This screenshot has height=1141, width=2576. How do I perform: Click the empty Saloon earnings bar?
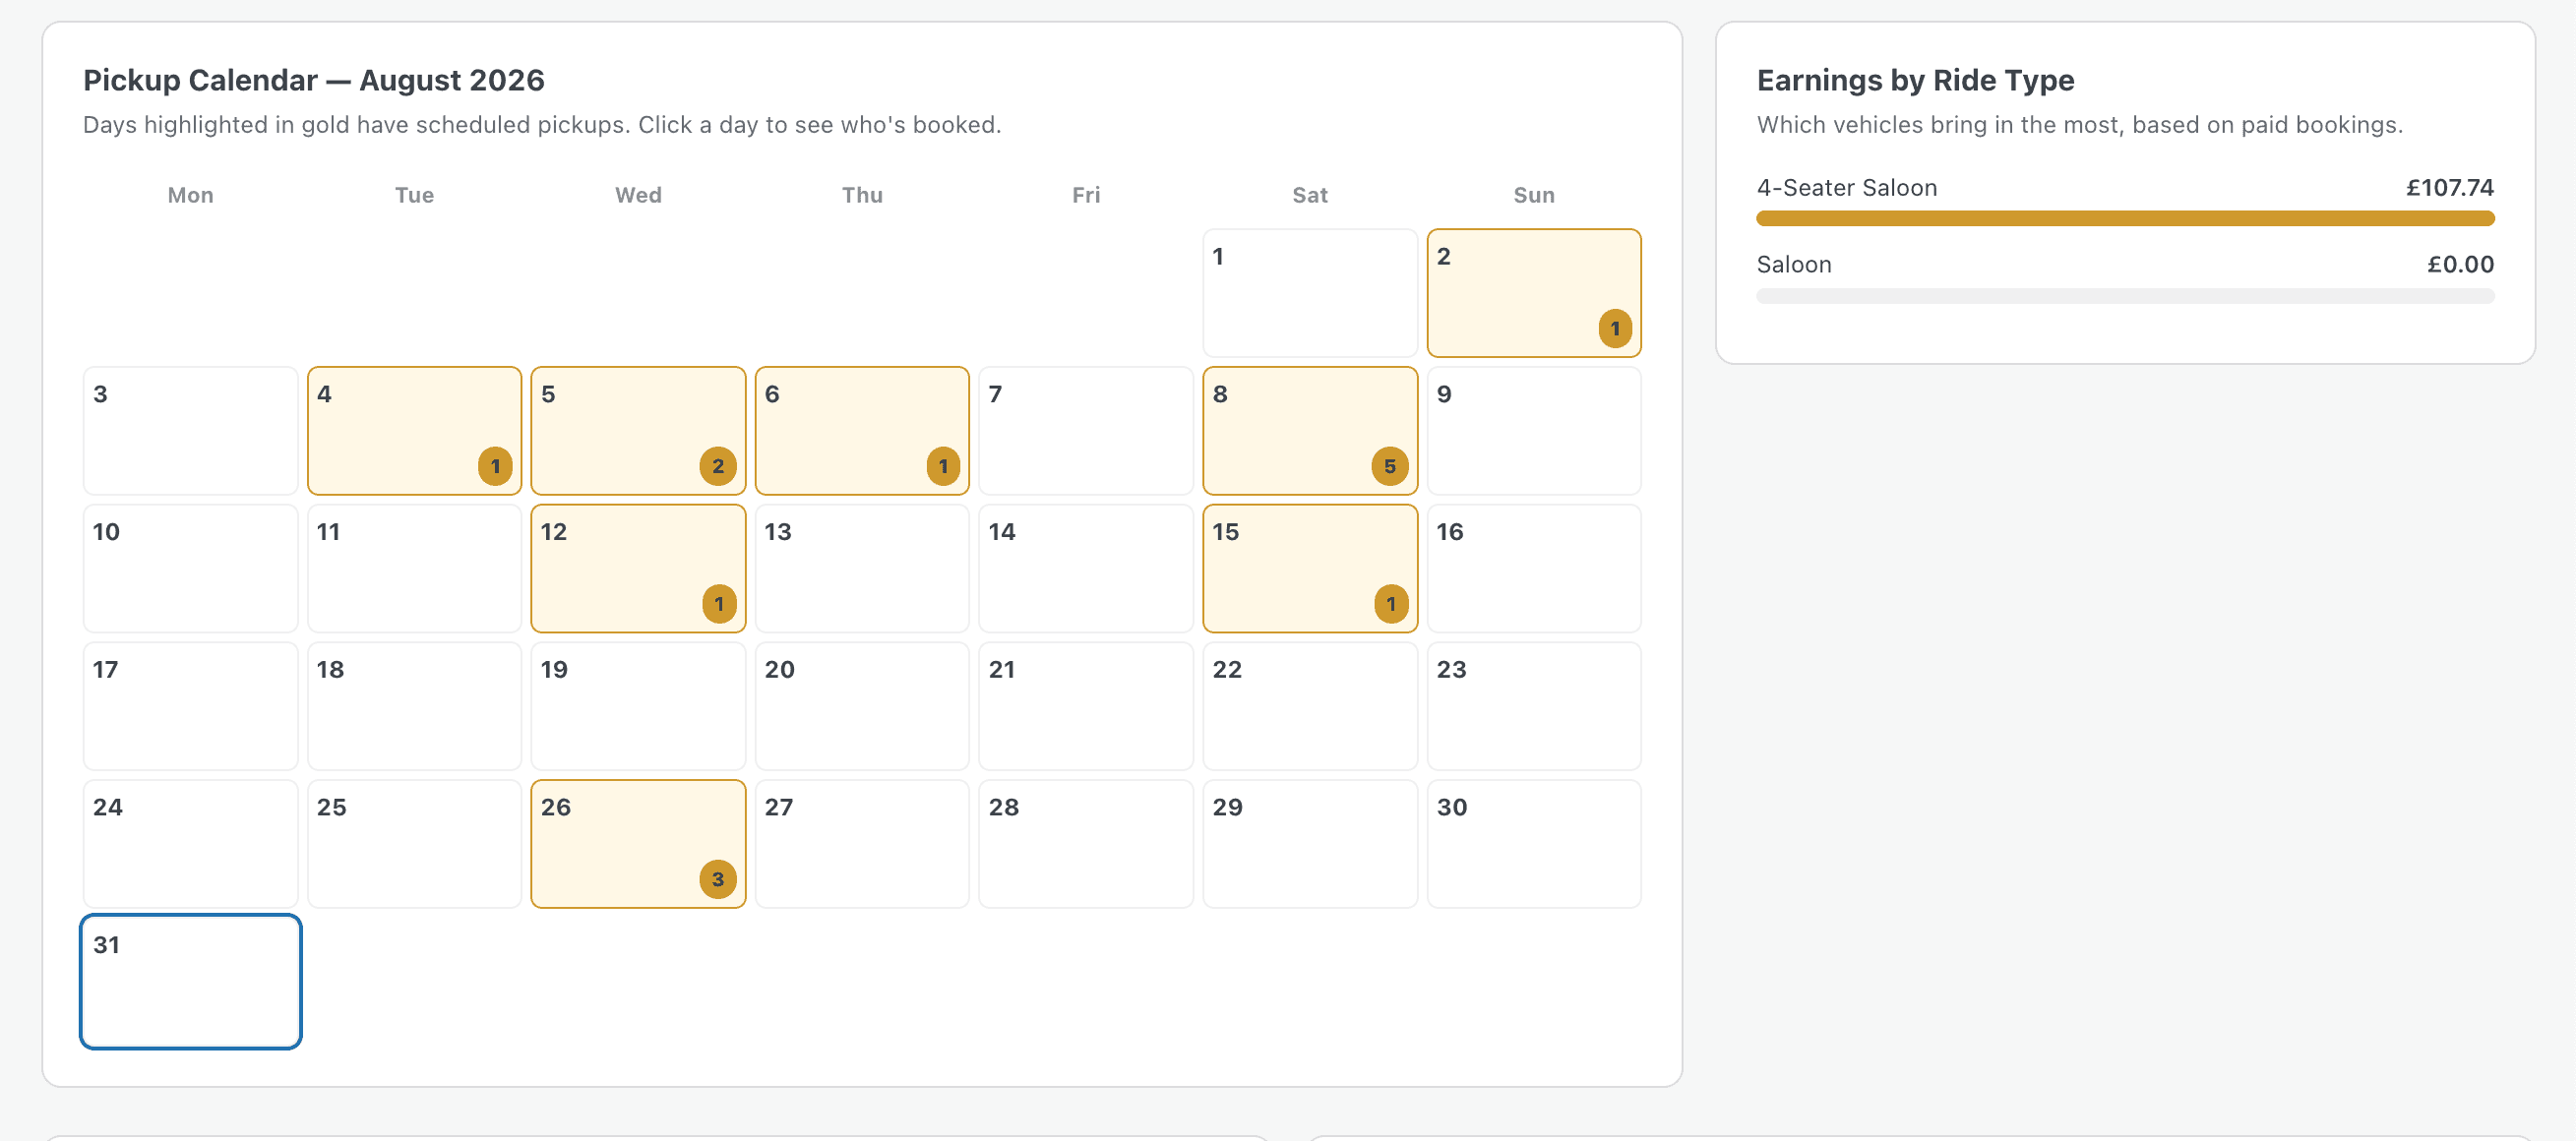(2125, 296)
